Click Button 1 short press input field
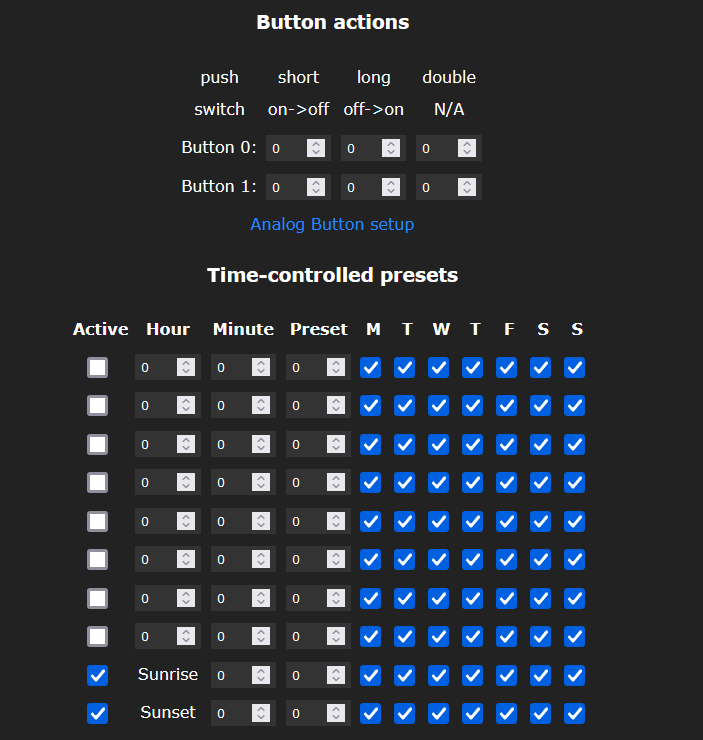Viewport: 703px width, 740px height. pos(298,187)
